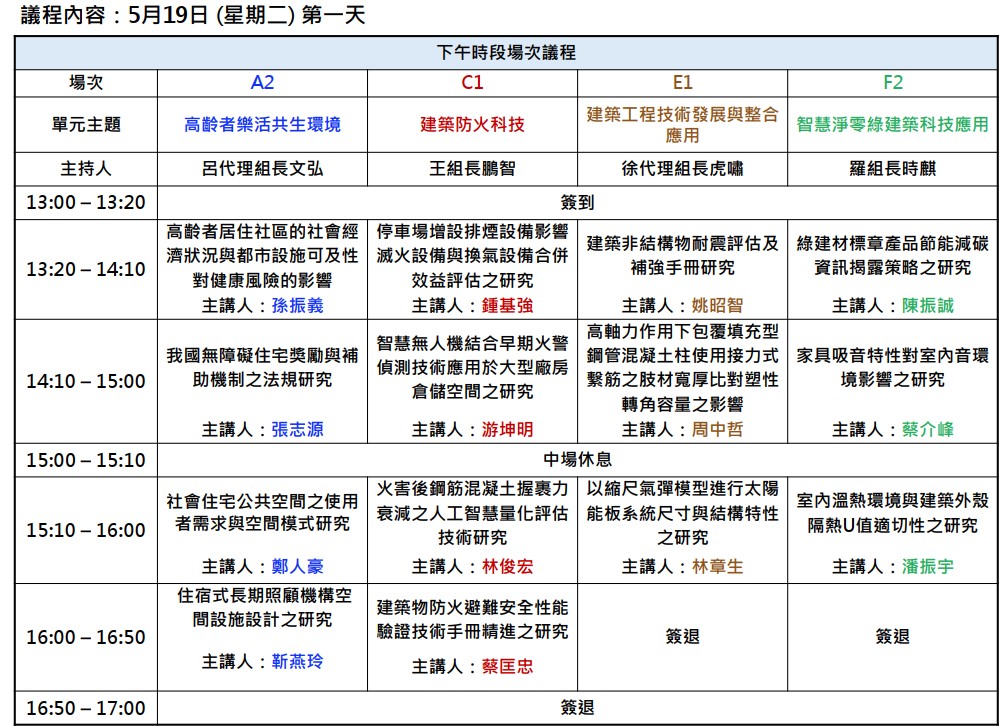Click the 高齡者樂活共生環境 theme title
Image resolution: width=1004 pixels, height=726 pixels.
tap(263, 125)
